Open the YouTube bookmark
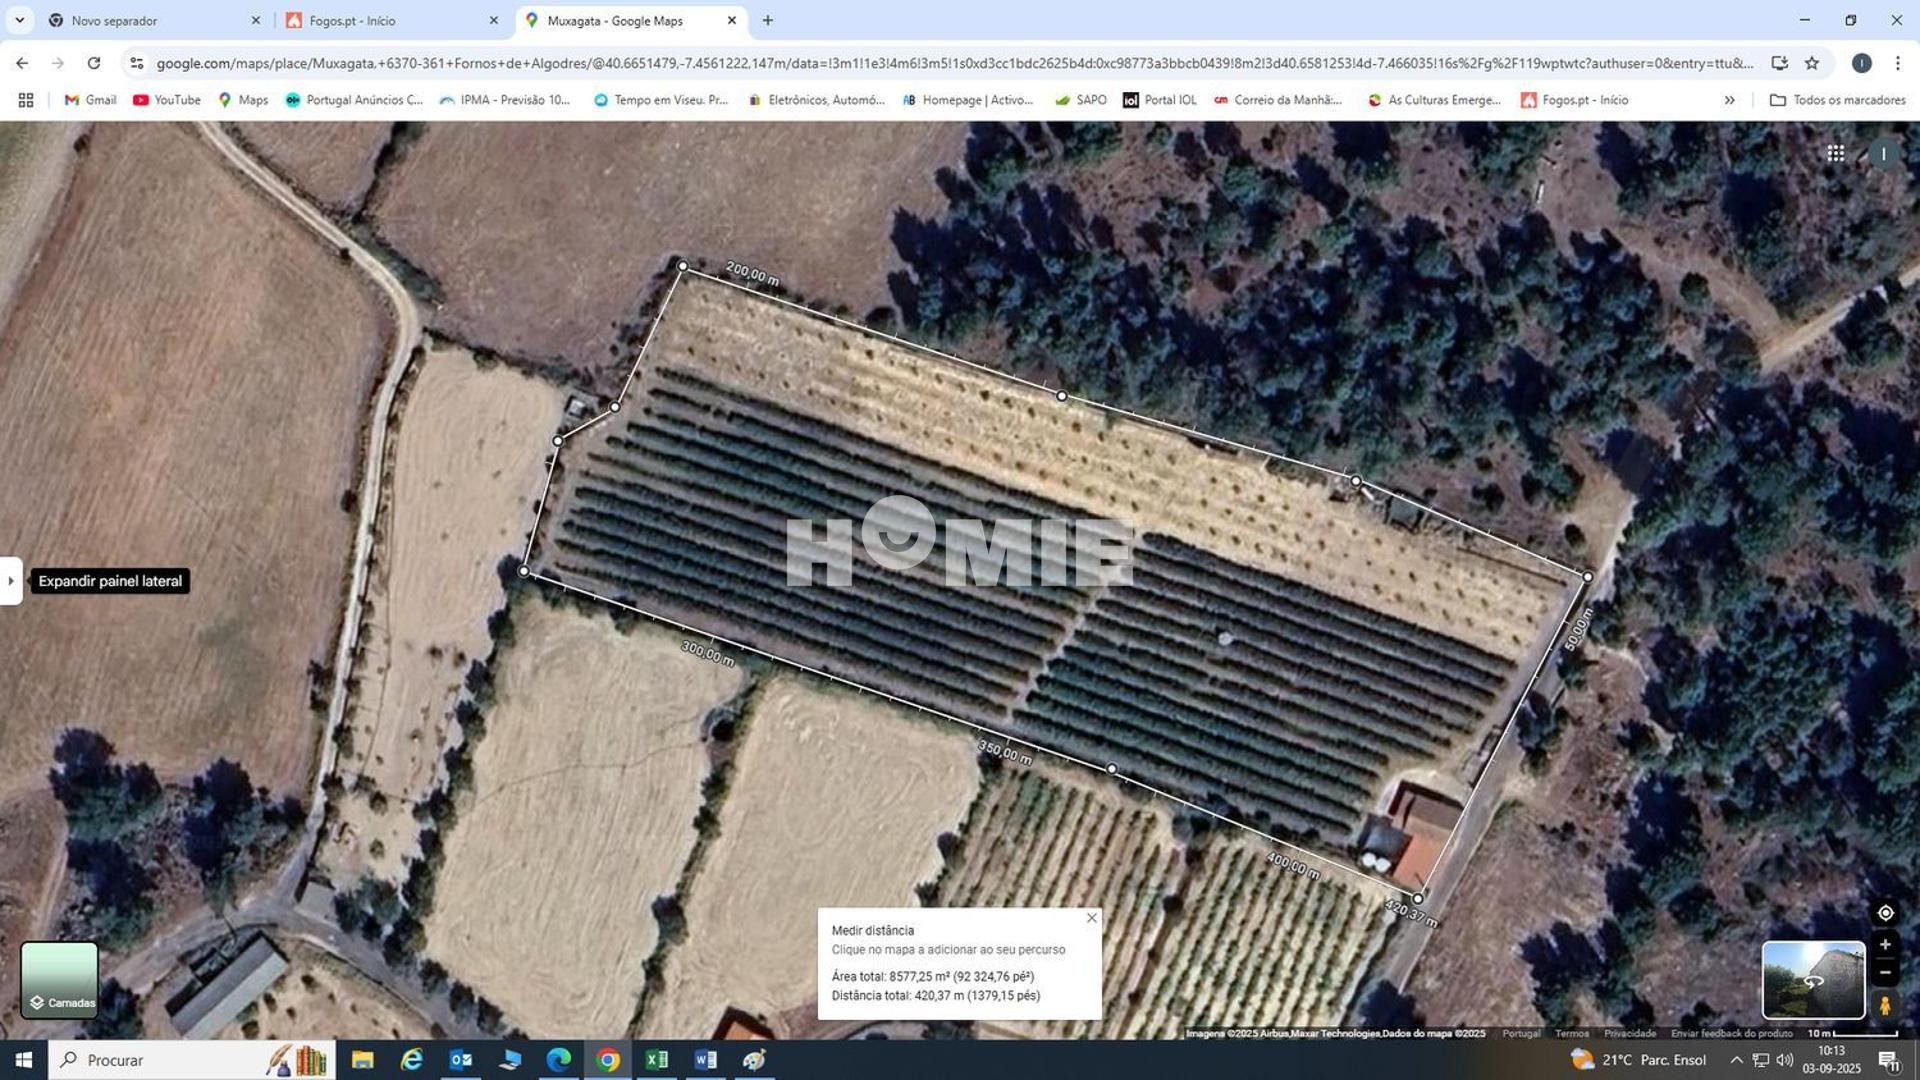 pyautogui.click(x=167, y=100)
